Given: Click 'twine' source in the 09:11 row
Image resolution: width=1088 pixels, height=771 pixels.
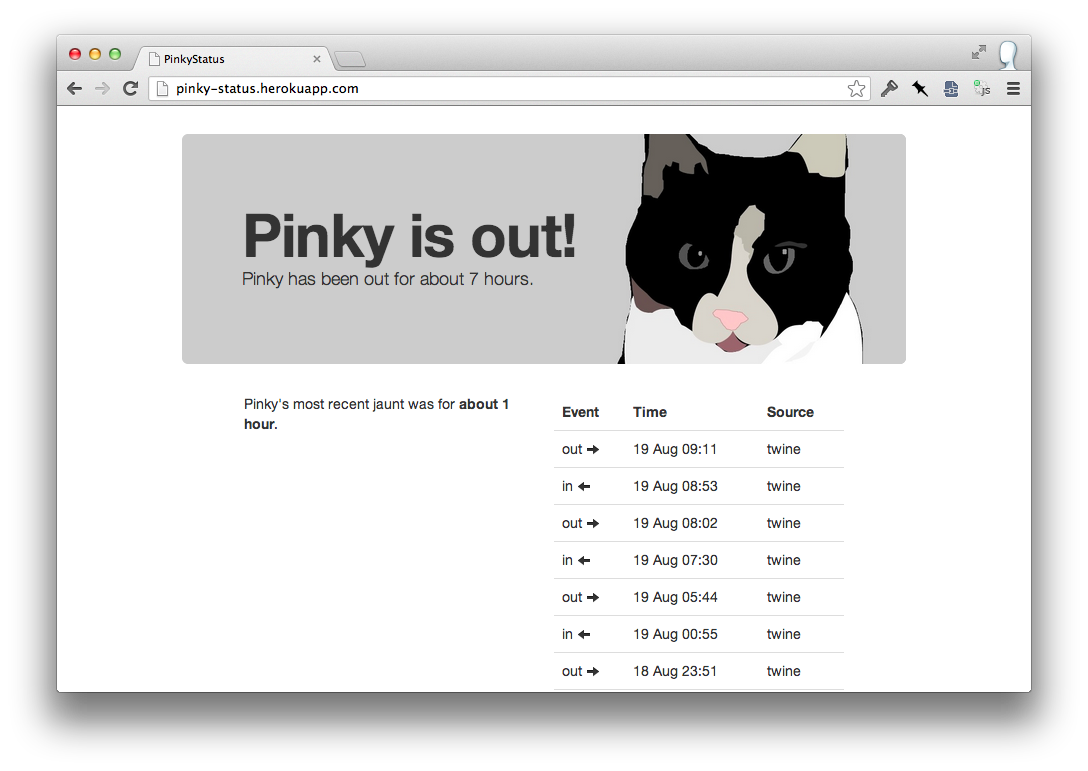Looking at the screenshot, I should point(783,449).
